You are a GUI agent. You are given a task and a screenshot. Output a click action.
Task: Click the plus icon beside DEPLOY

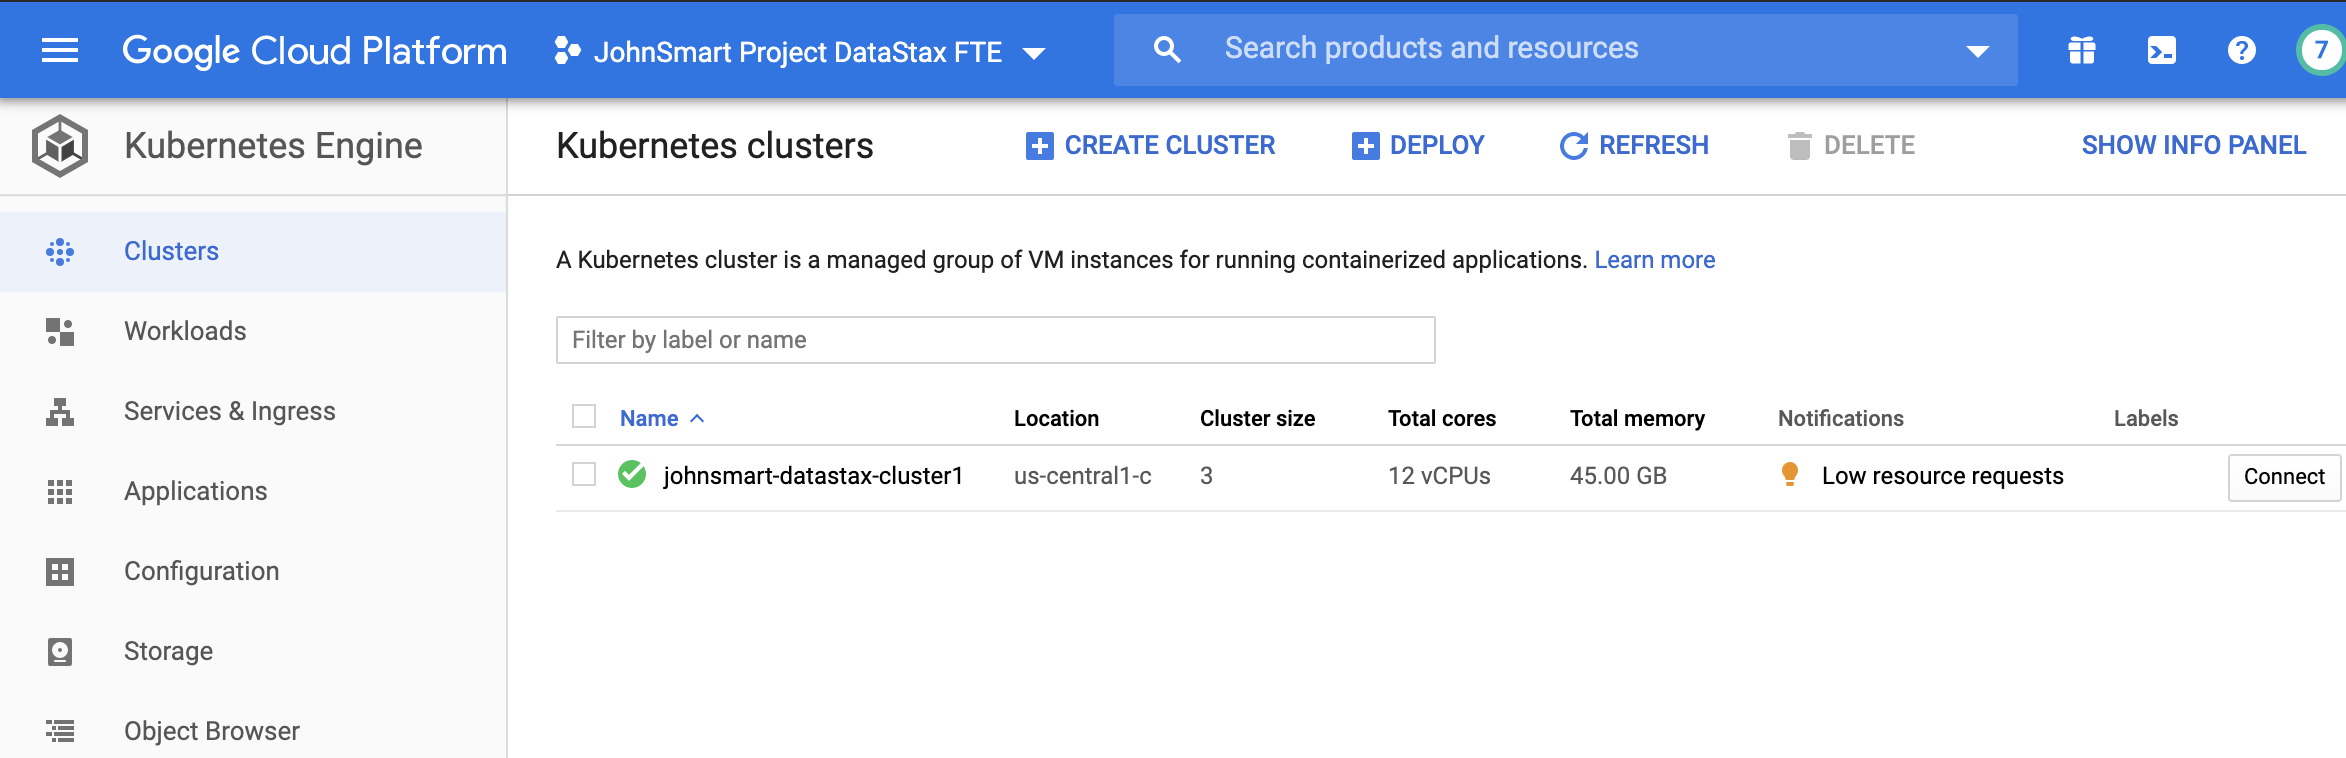[1366, 146]
